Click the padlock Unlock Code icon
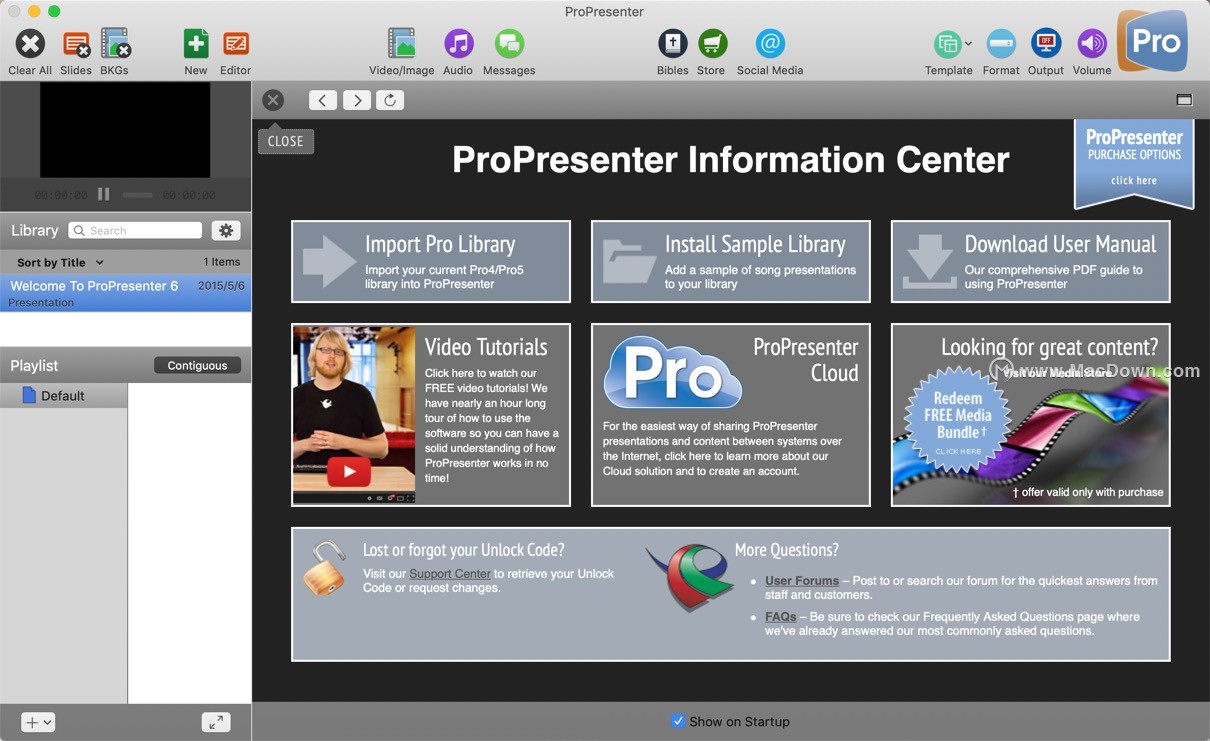 coord(324,568)
